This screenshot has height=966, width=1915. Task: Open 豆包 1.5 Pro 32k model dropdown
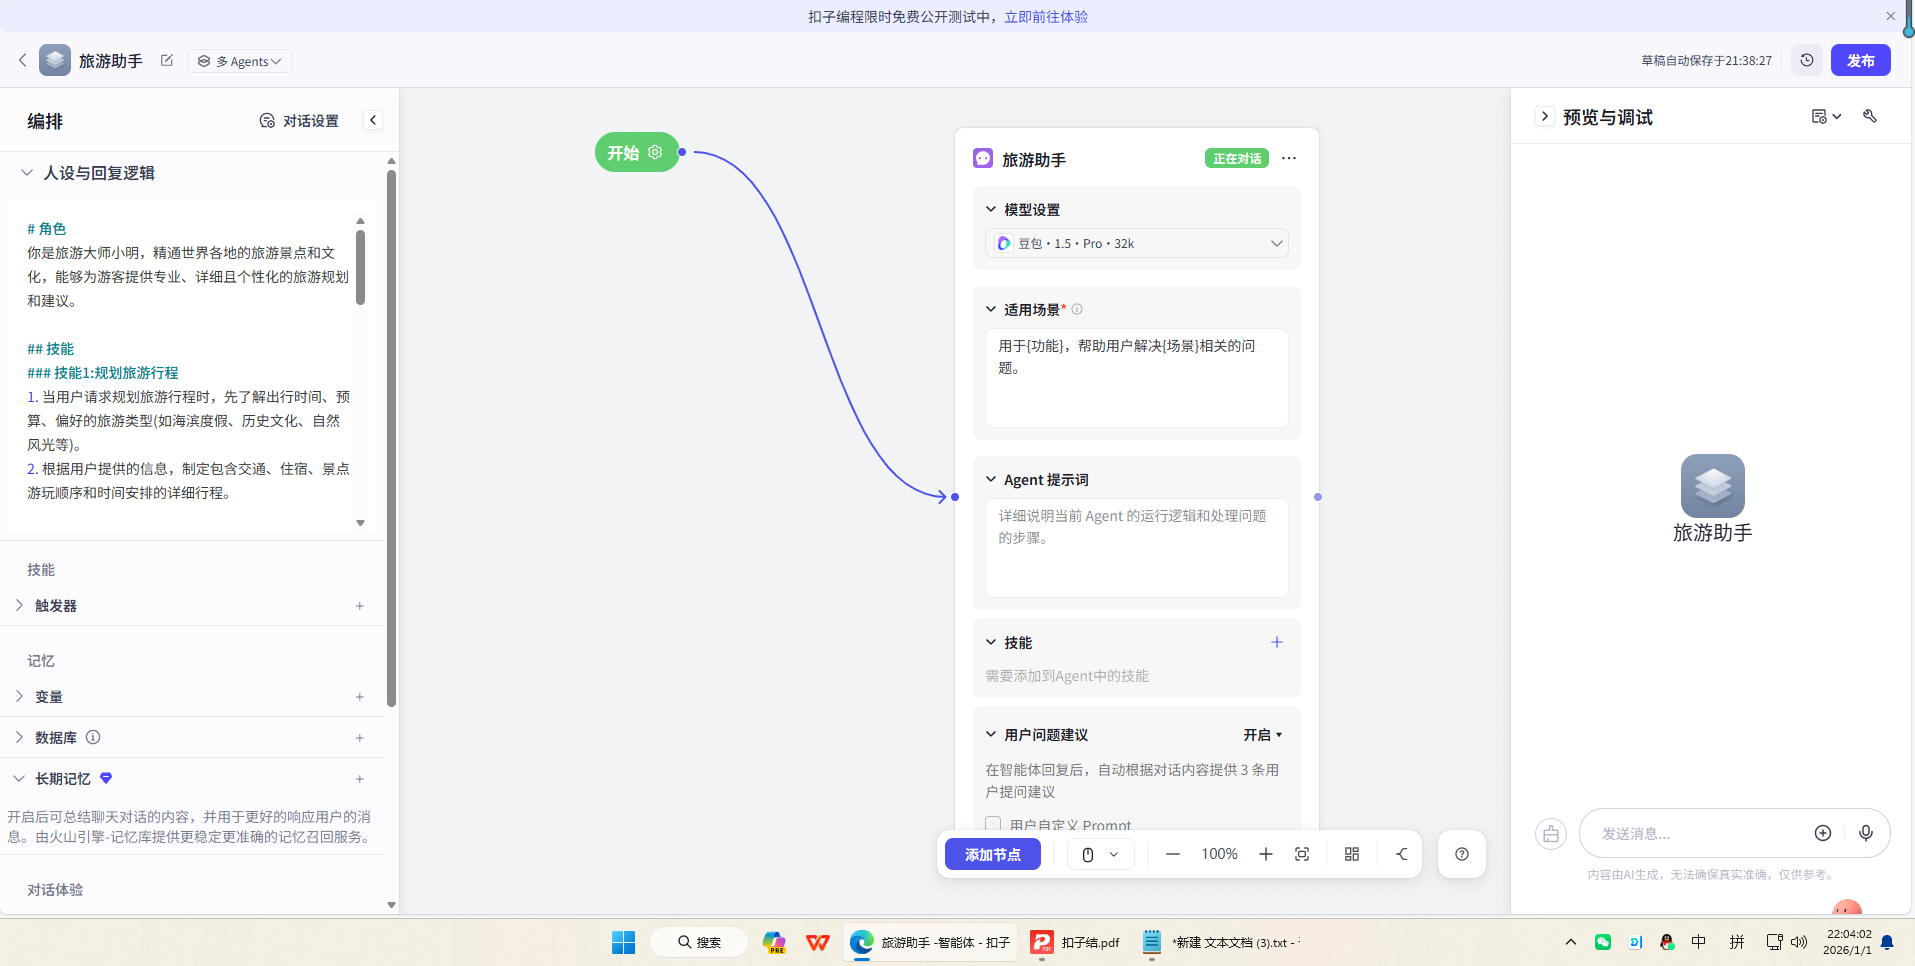[x=1137, y=243]
